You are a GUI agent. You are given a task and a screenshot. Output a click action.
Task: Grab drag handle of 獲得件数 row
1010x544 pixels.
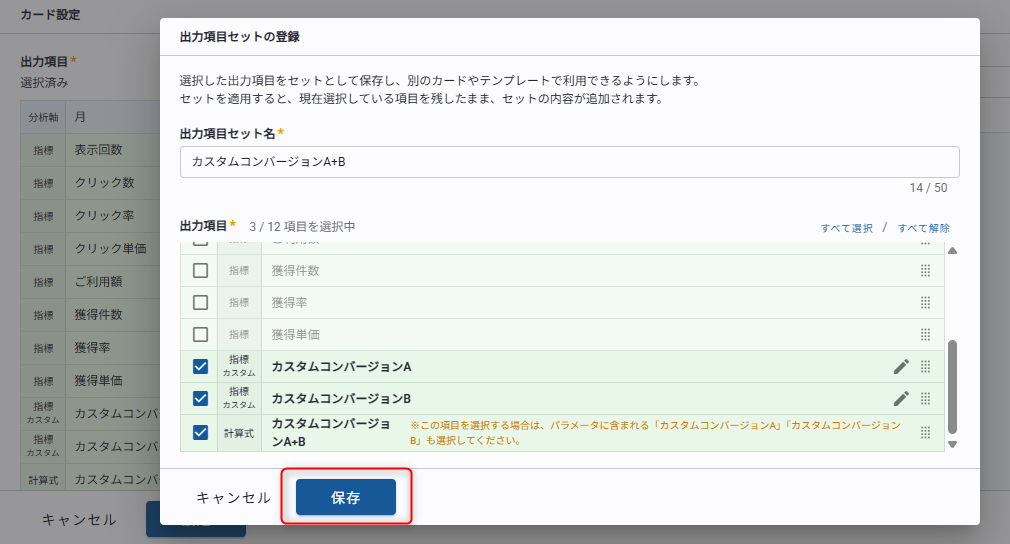tap(926, 270)
